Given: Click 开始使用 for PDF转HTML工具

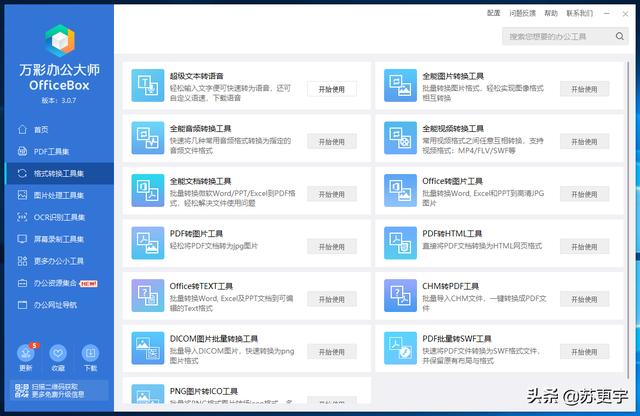Looking at the screenshot, I should tap(584, 247).
